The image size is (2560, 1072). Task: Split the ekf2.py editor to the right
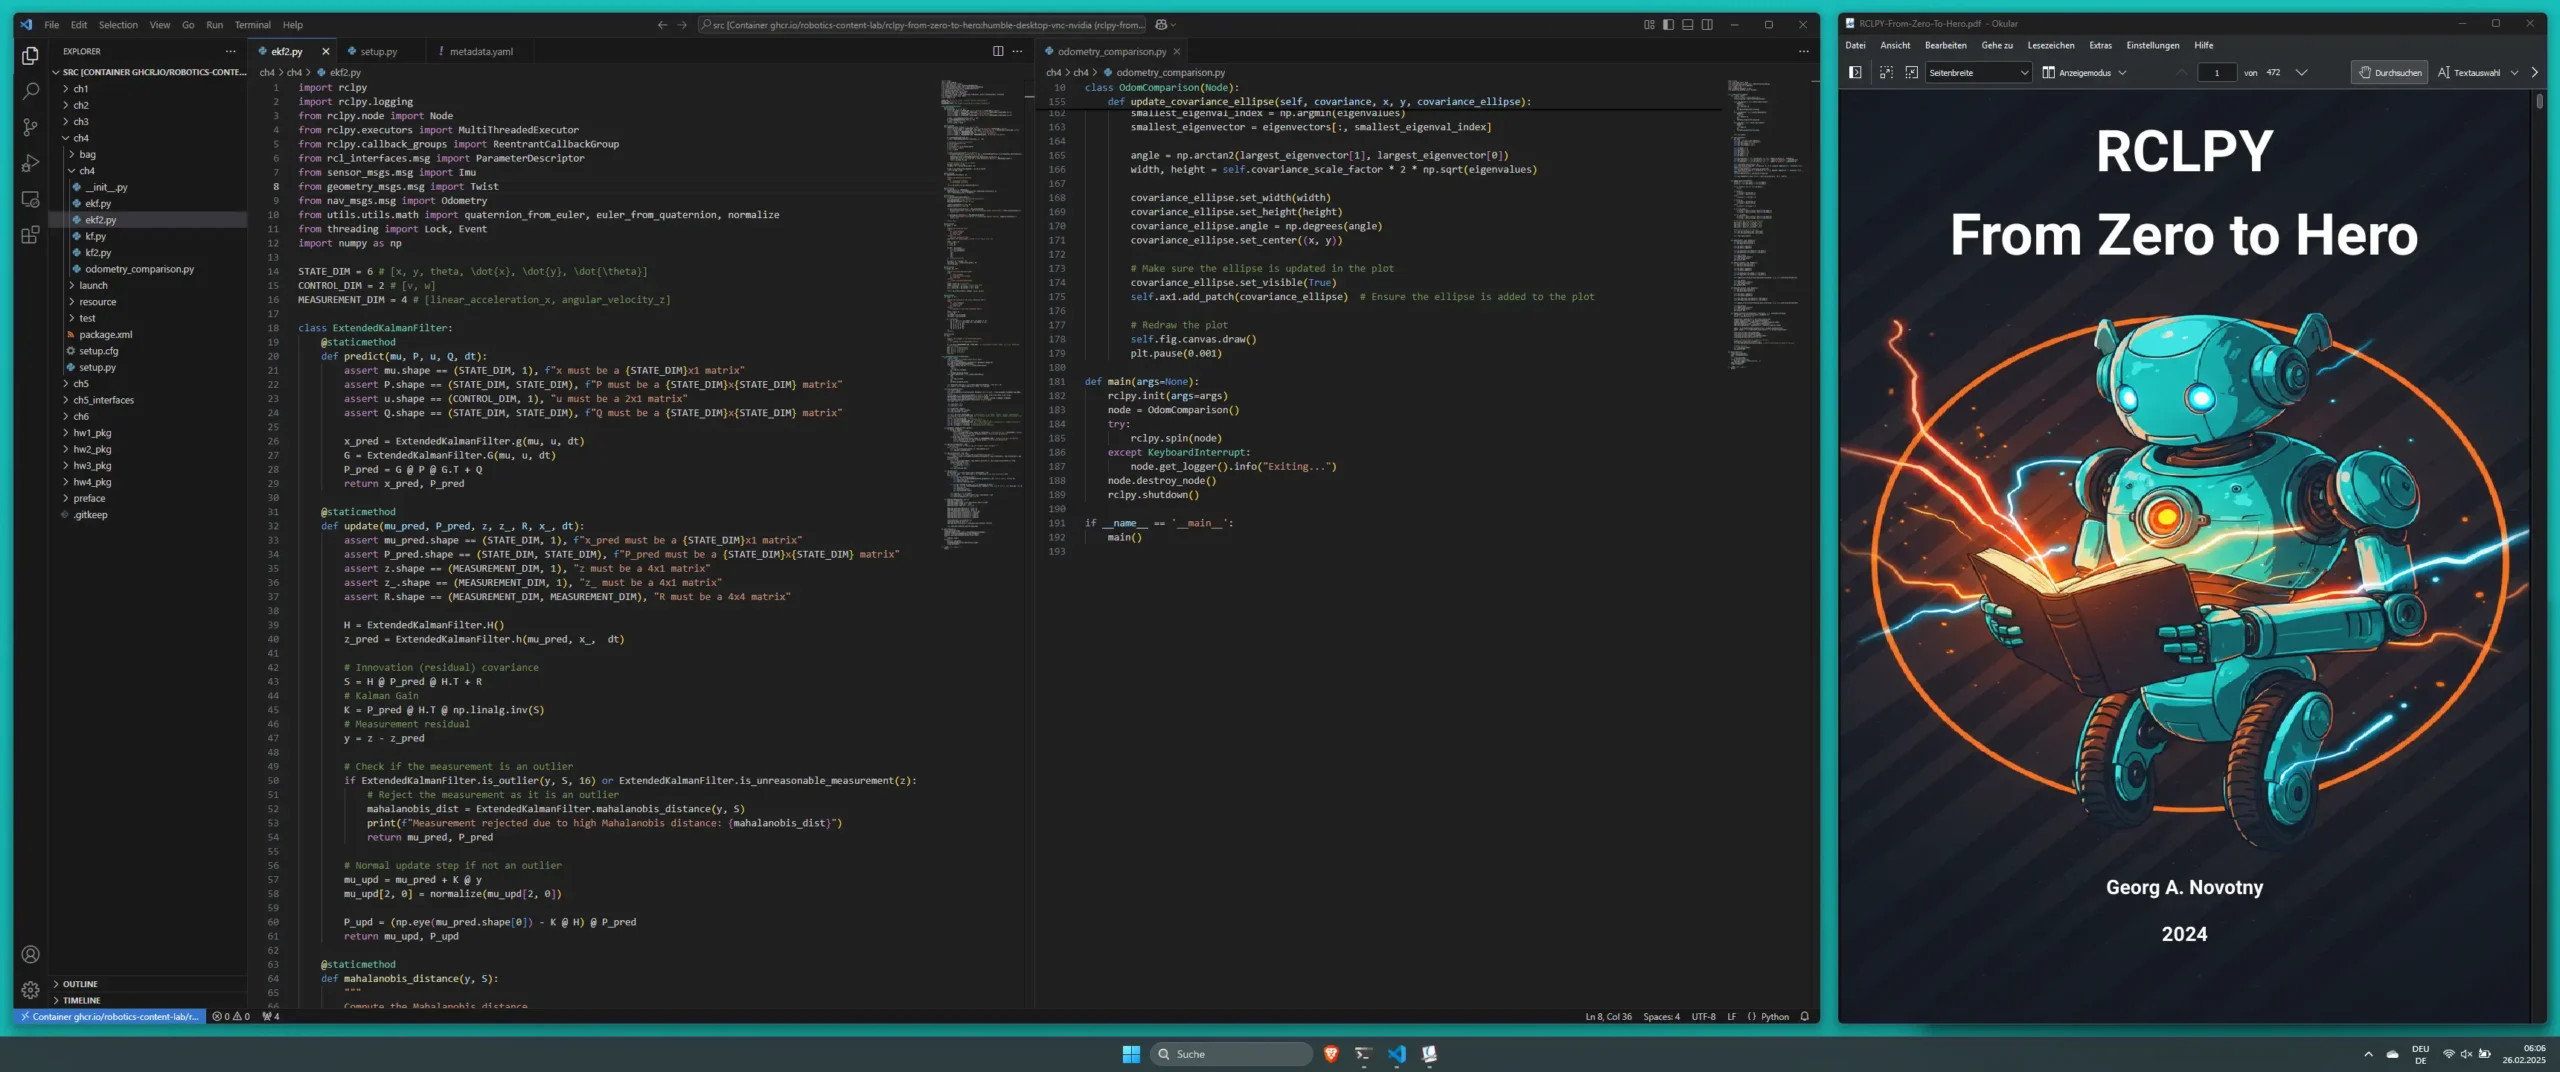(998, 51)
